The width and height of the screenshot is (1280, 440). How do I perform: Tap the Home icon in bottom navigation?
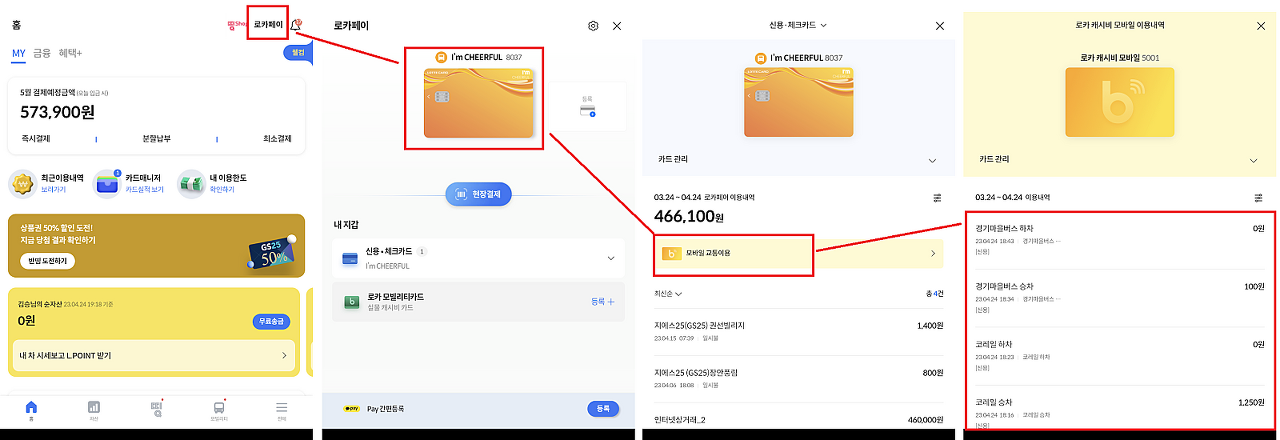coord(31,408)
